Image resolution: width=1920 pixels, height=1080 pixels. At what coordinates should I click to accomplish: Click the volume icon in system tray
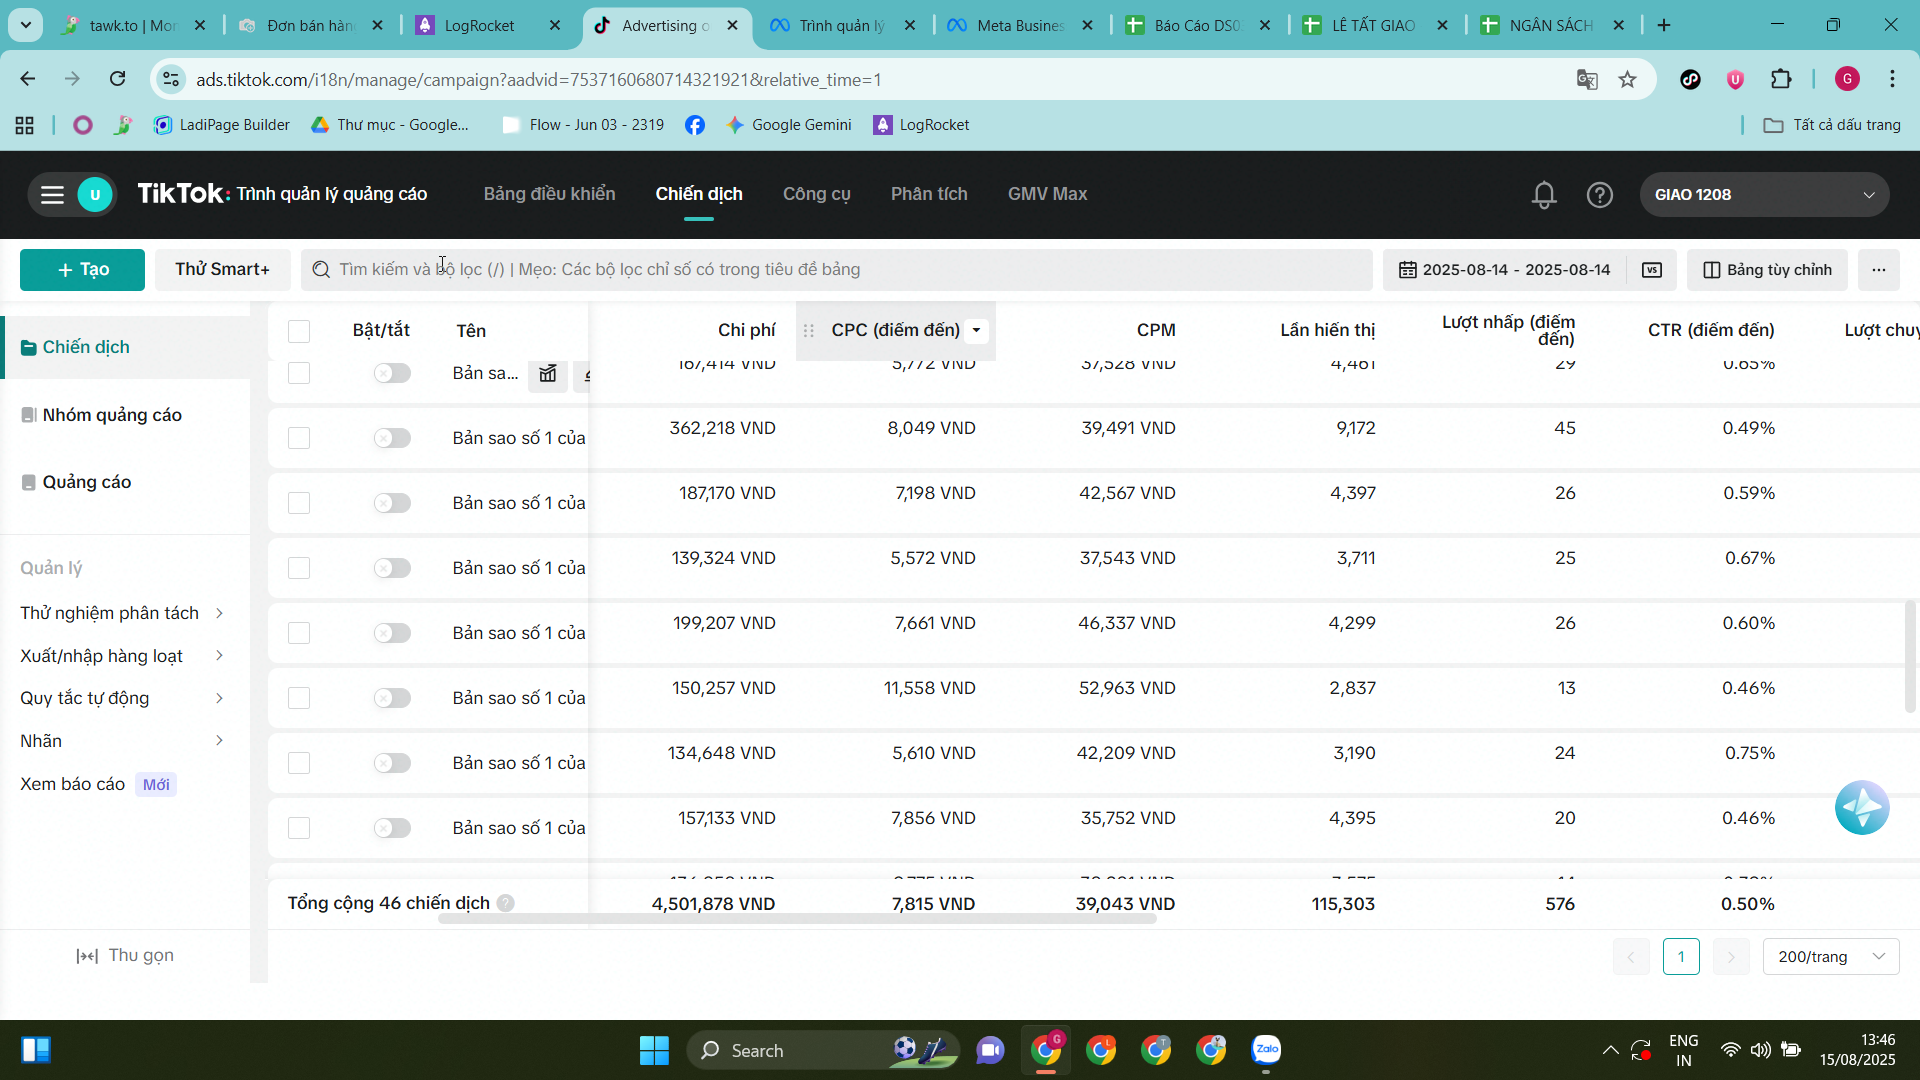(1761, 1050)
